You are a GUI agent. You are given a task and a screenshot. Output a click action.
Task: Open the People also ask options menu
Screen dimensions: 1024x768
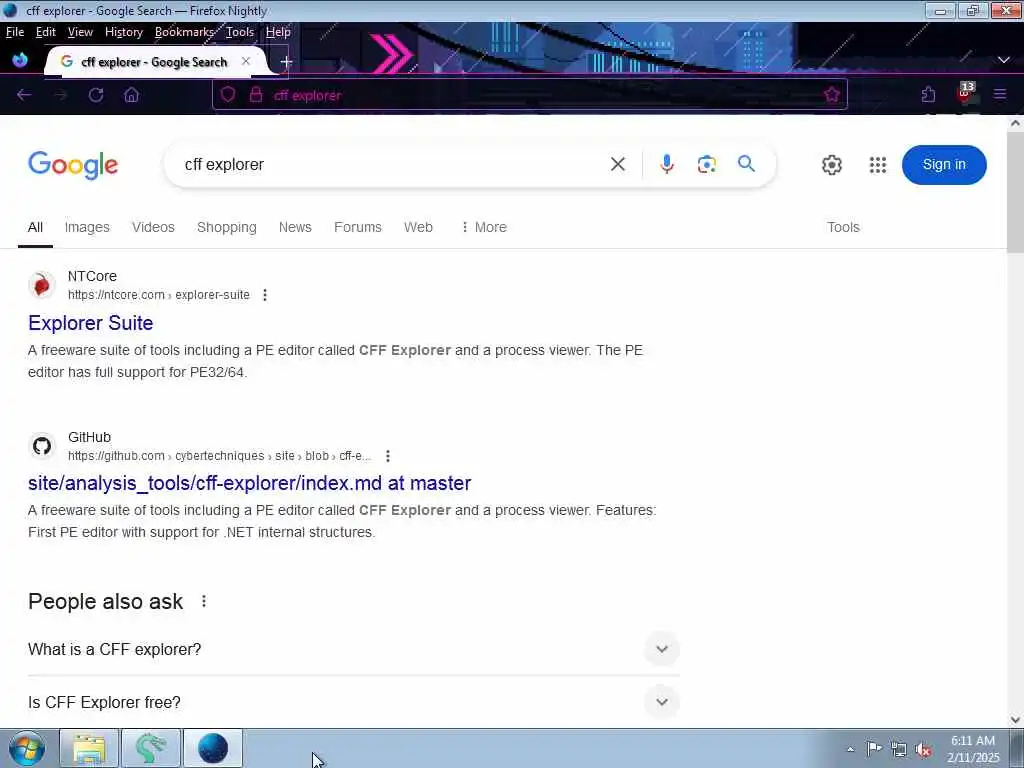pos(204,601)
